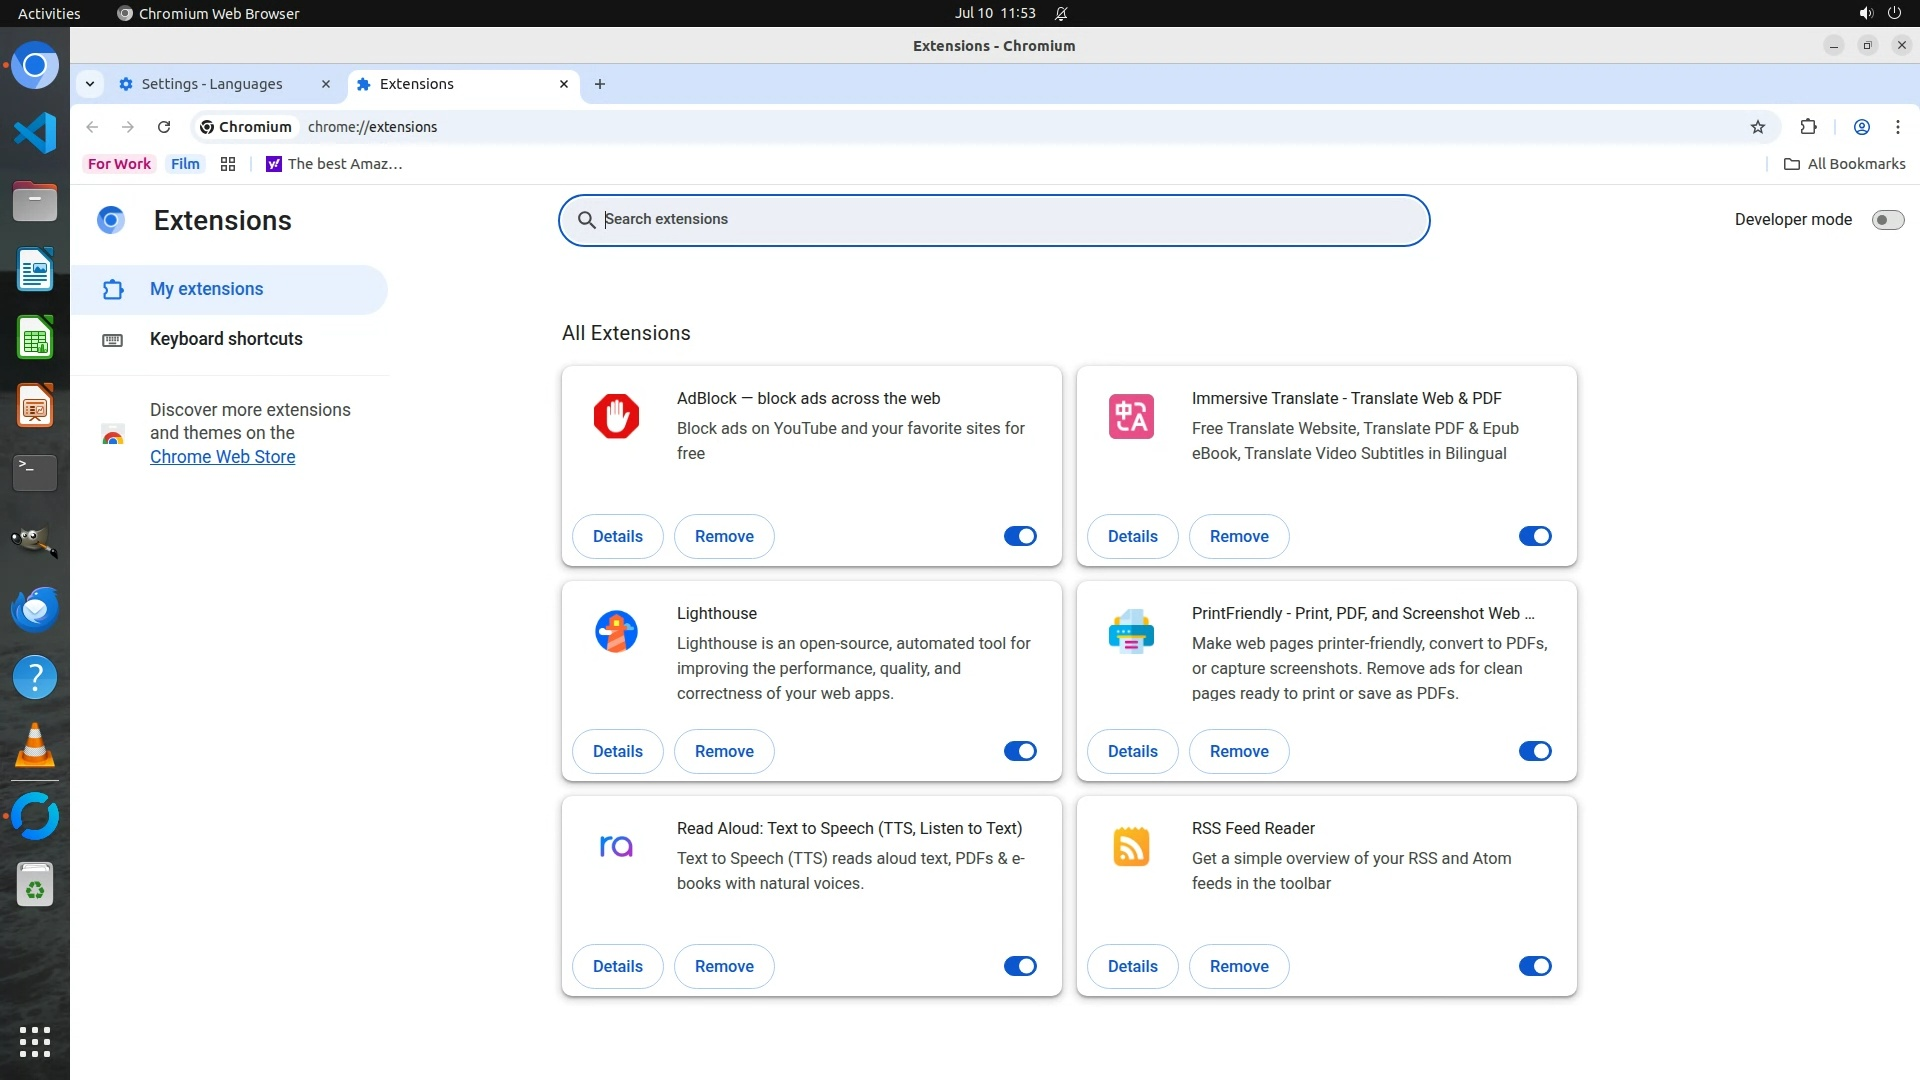Switch to the Settings - Languages tab
Viewport: 1920px width, 1080px height.
tap(212, 84)
